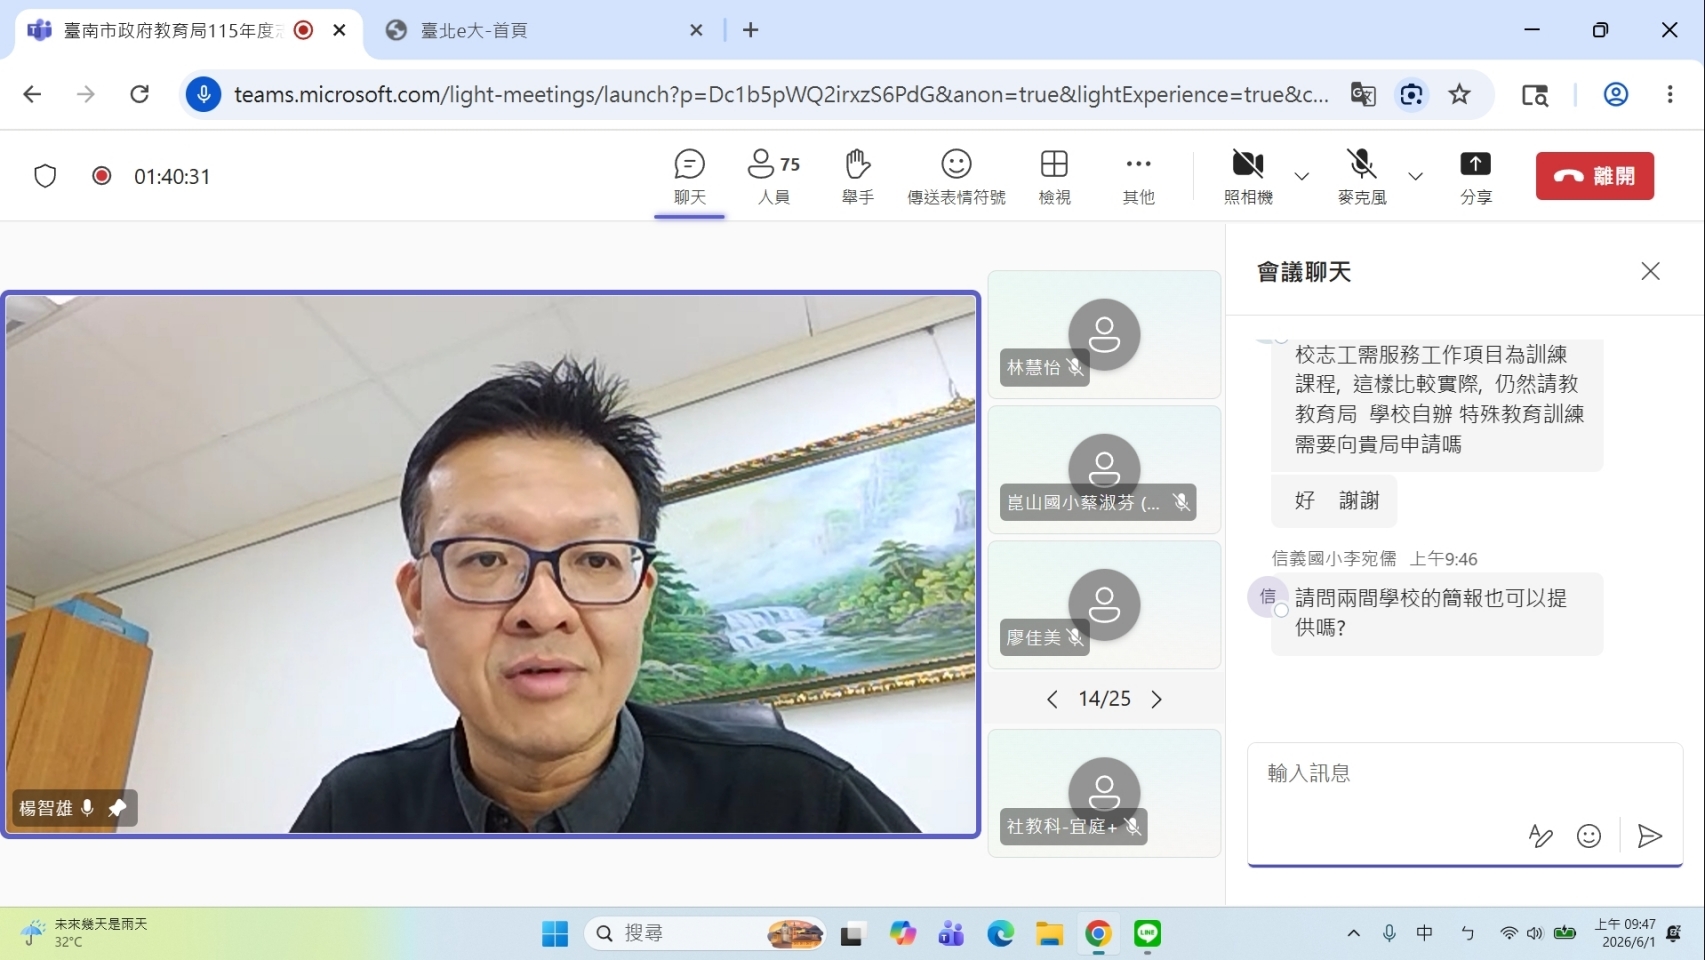Reload the Teams page
This screenshot has height=960, width=1705.
pyautogui.click(x=139, y=94)
